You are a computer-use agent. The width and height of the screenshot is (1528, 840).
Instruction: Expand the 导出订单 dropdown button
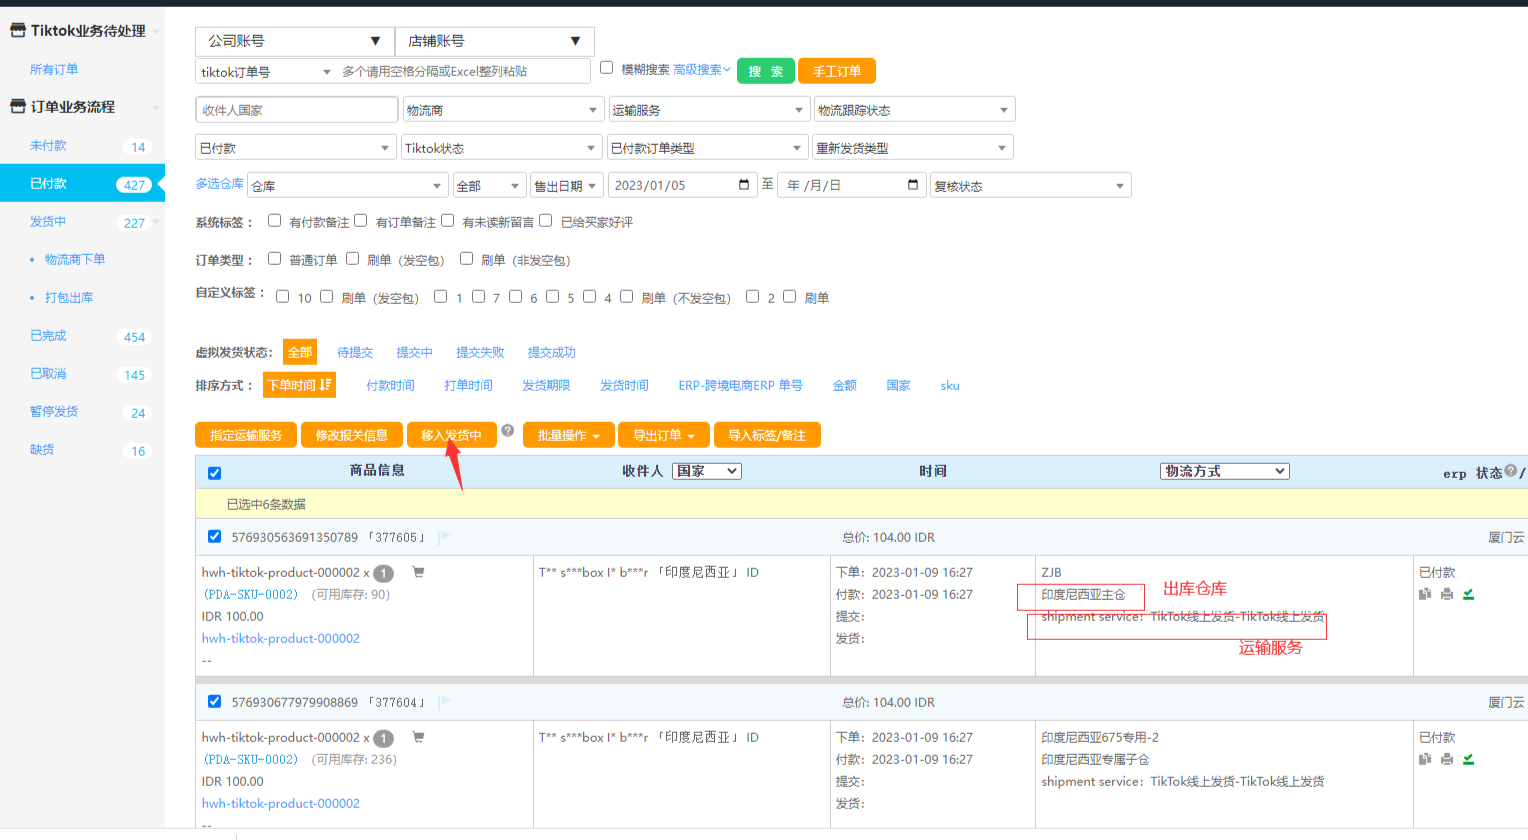664,435
